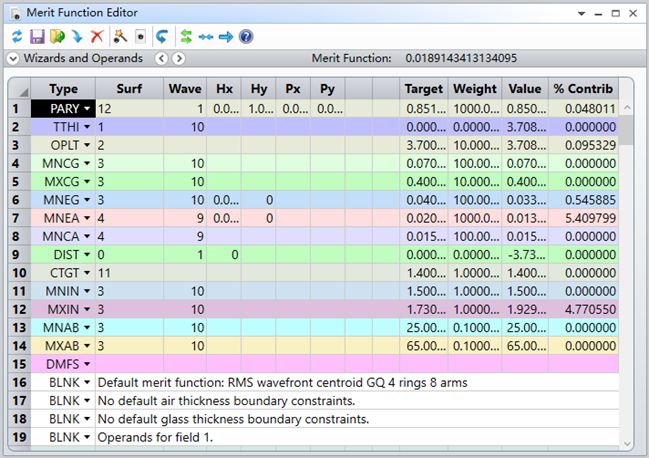
Task: Click the Update merit function refresh icon
Action: click(x=15, y=36)
